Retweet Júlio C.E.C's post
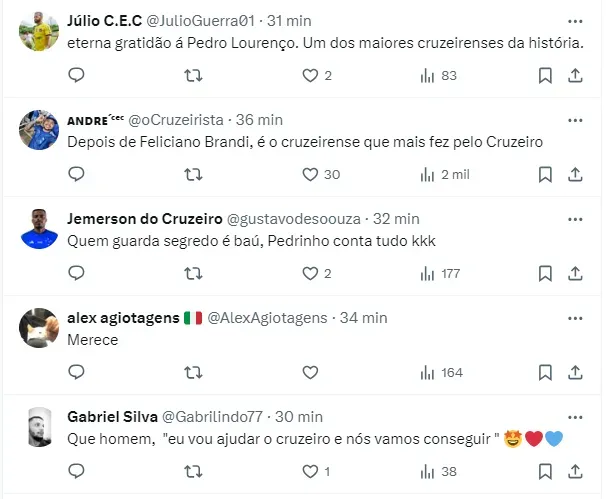Viewport: 606px width, 499px height. [194, 76]
